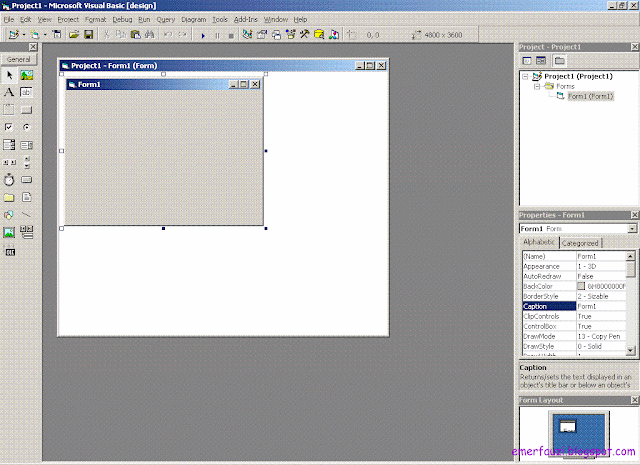Click the properties list scroll-down arrow

coord(631,350)
